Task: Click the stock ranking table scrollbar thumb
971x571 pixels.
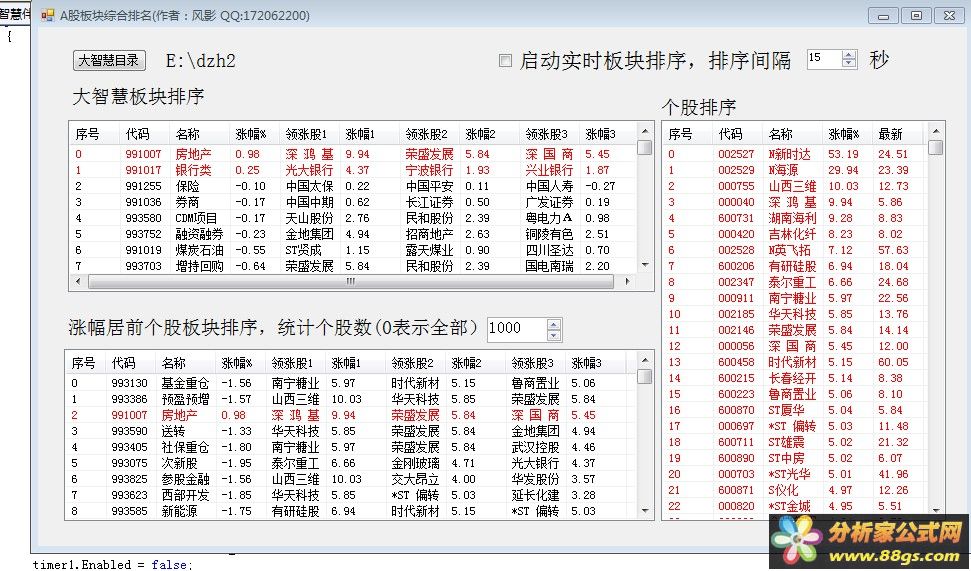Action: [x=936, y=147]
